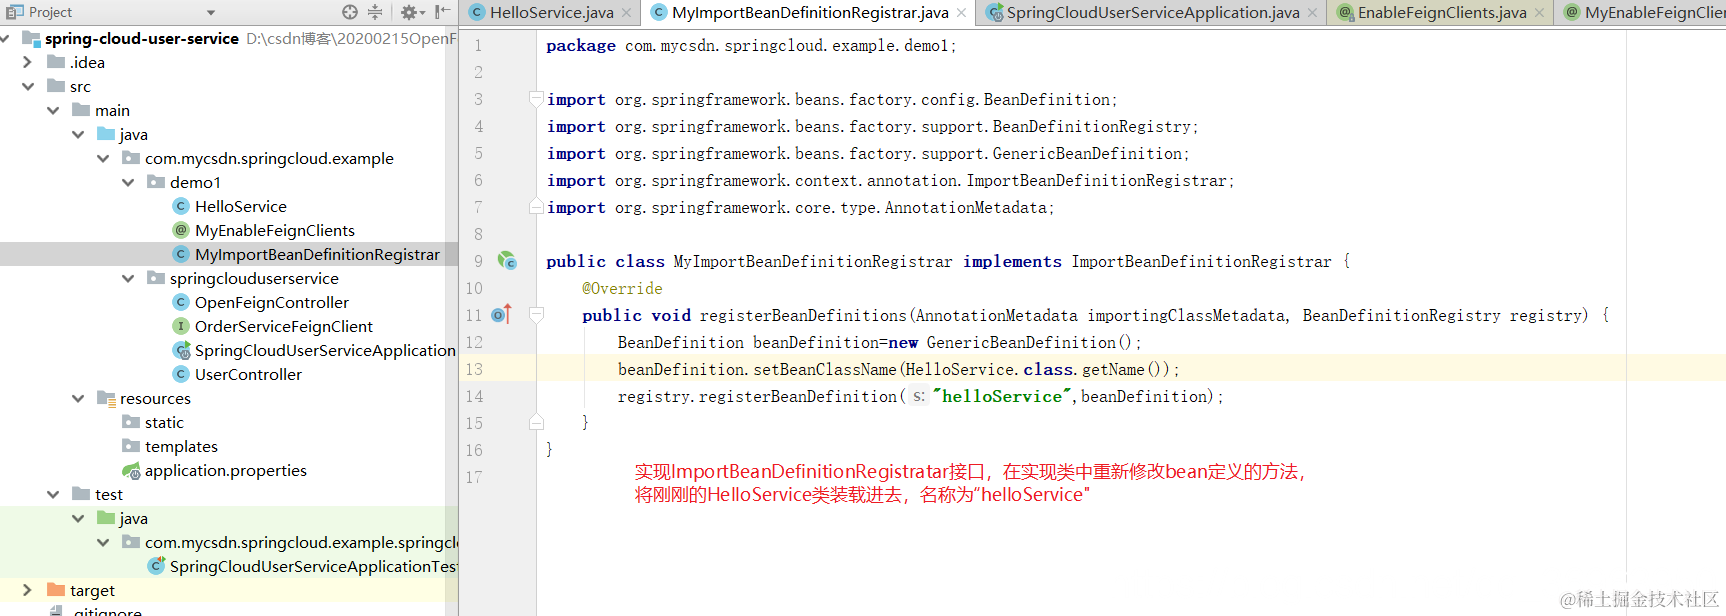Select the static folder
This screenshot has width=1726, height=616.
coord(164,422)
